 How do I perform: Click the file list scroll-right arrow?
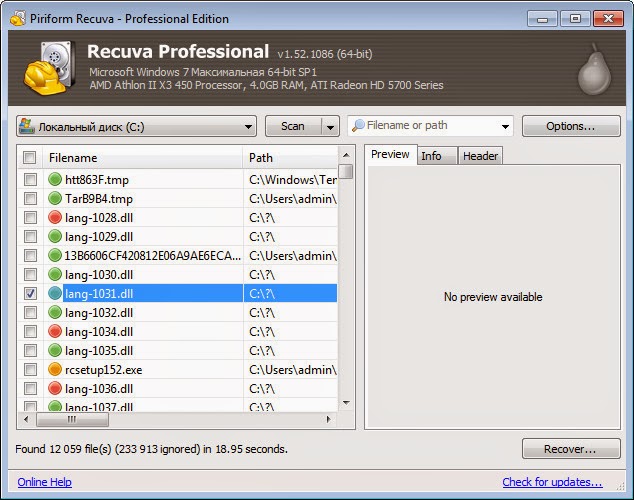tap(328, 419)
